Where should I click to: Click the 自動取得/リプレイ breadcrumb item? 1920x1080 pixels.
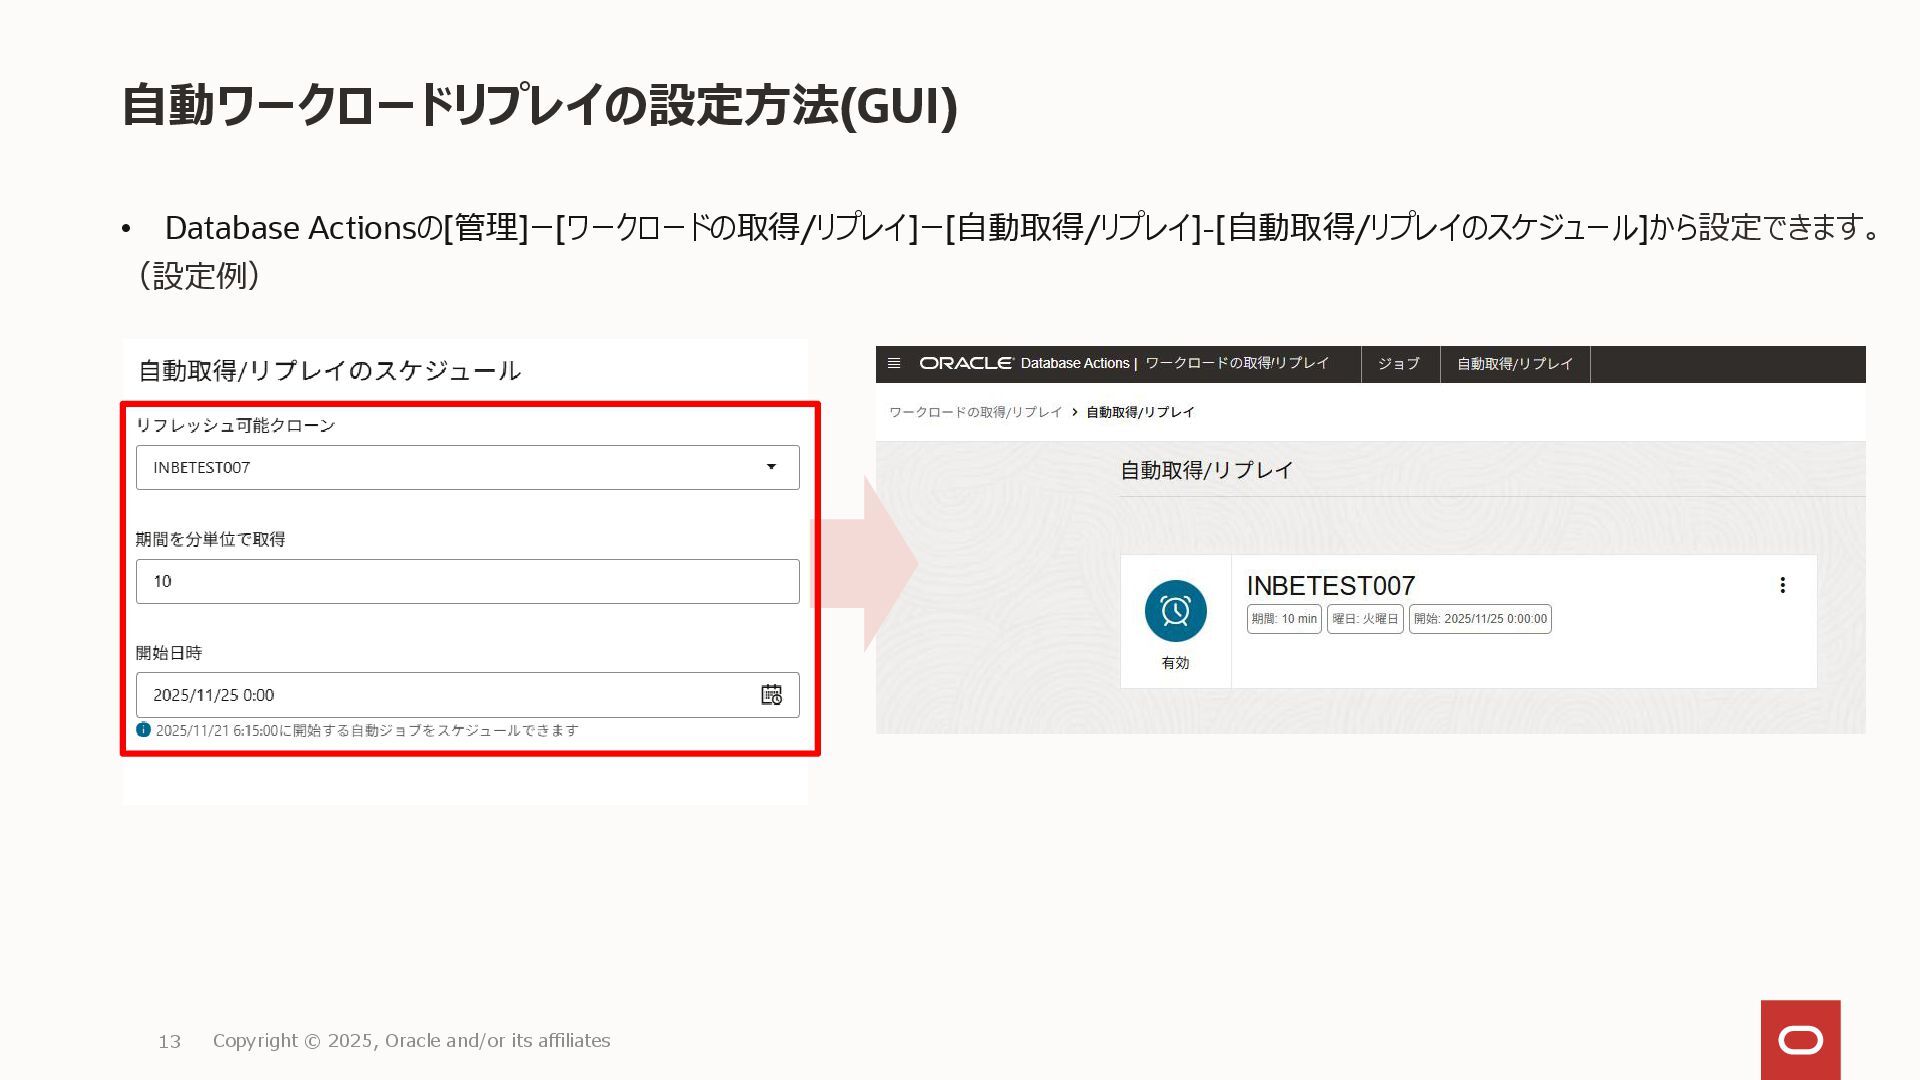point(1140,412)
